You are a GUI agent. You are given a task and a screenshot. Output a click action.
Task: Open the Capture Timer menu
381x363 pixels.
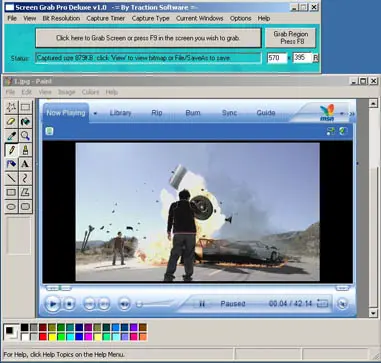tap(106, 18)
